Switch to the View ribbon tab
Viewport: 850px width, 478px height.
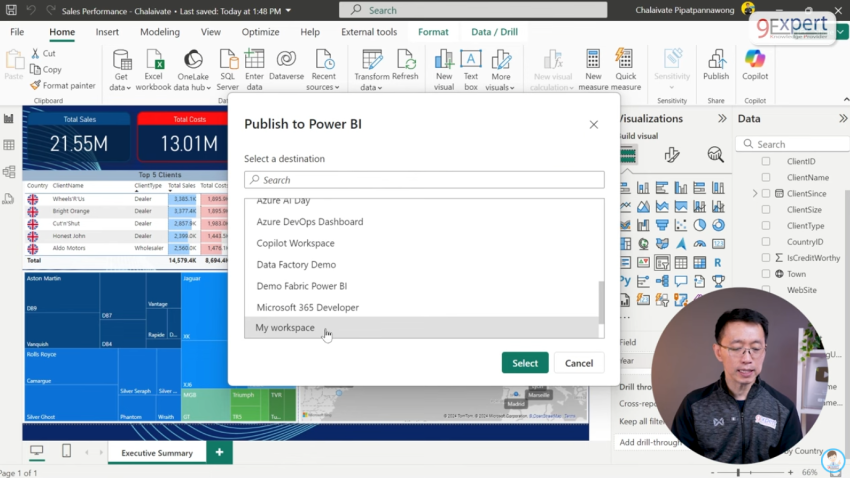(x=210, y=32)
